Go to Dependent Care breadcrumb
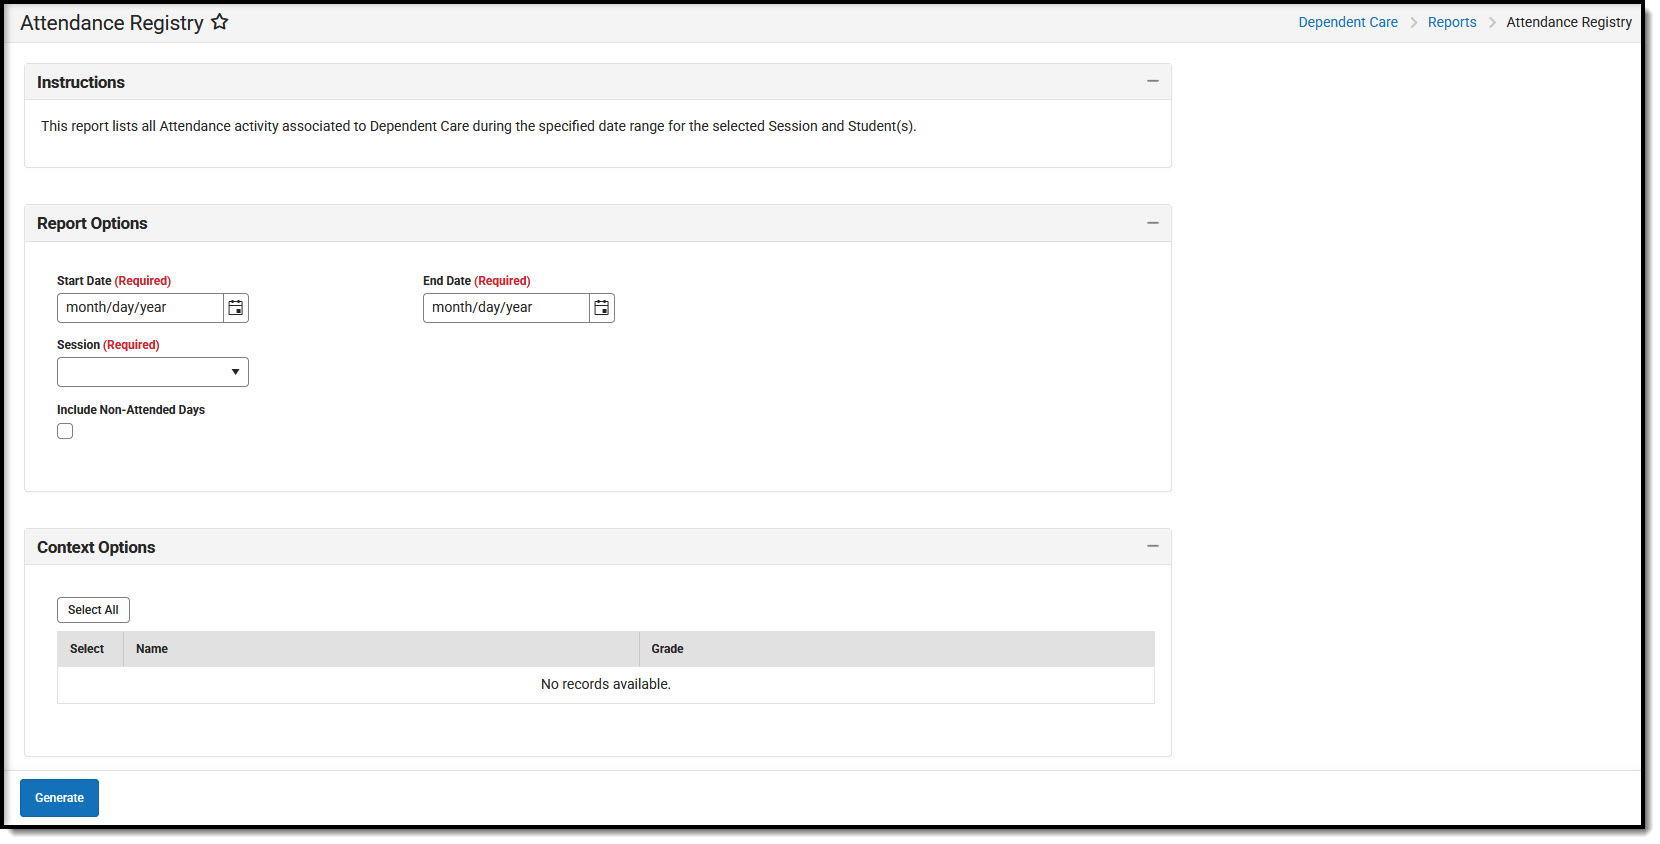 1348,22
